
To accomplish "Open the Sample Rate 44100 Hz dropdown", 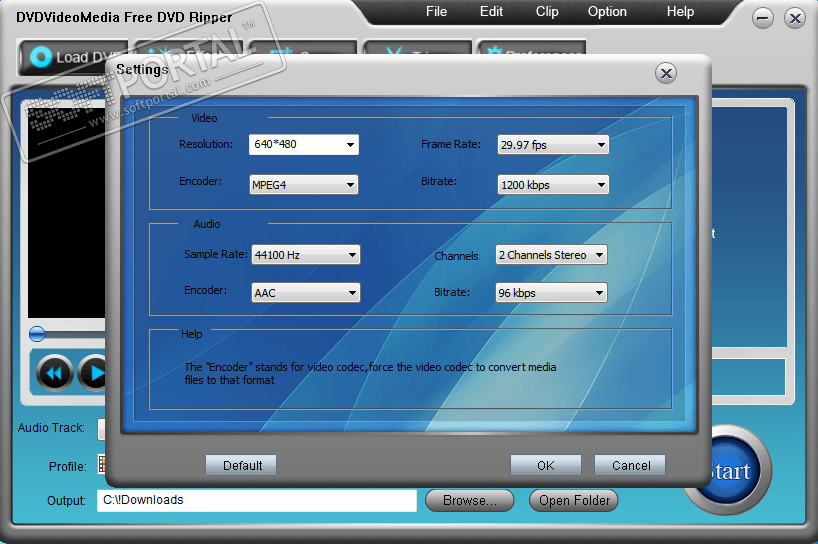I will click(x=306, y=255).
